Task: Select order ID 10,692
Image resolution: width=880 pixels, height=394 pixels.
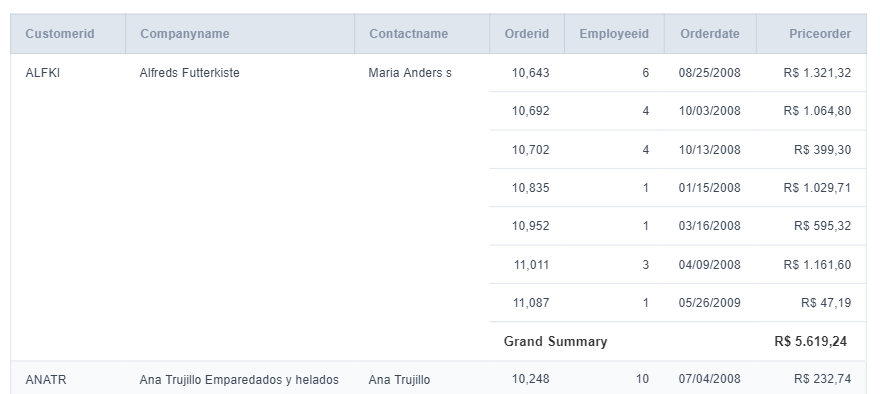Action: pos(530,111)
